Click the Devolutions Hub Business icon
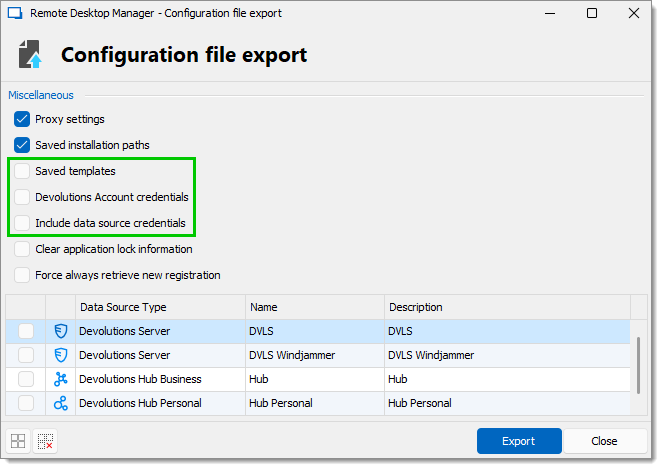Screen dimensions: 662x469 (61, 380)
